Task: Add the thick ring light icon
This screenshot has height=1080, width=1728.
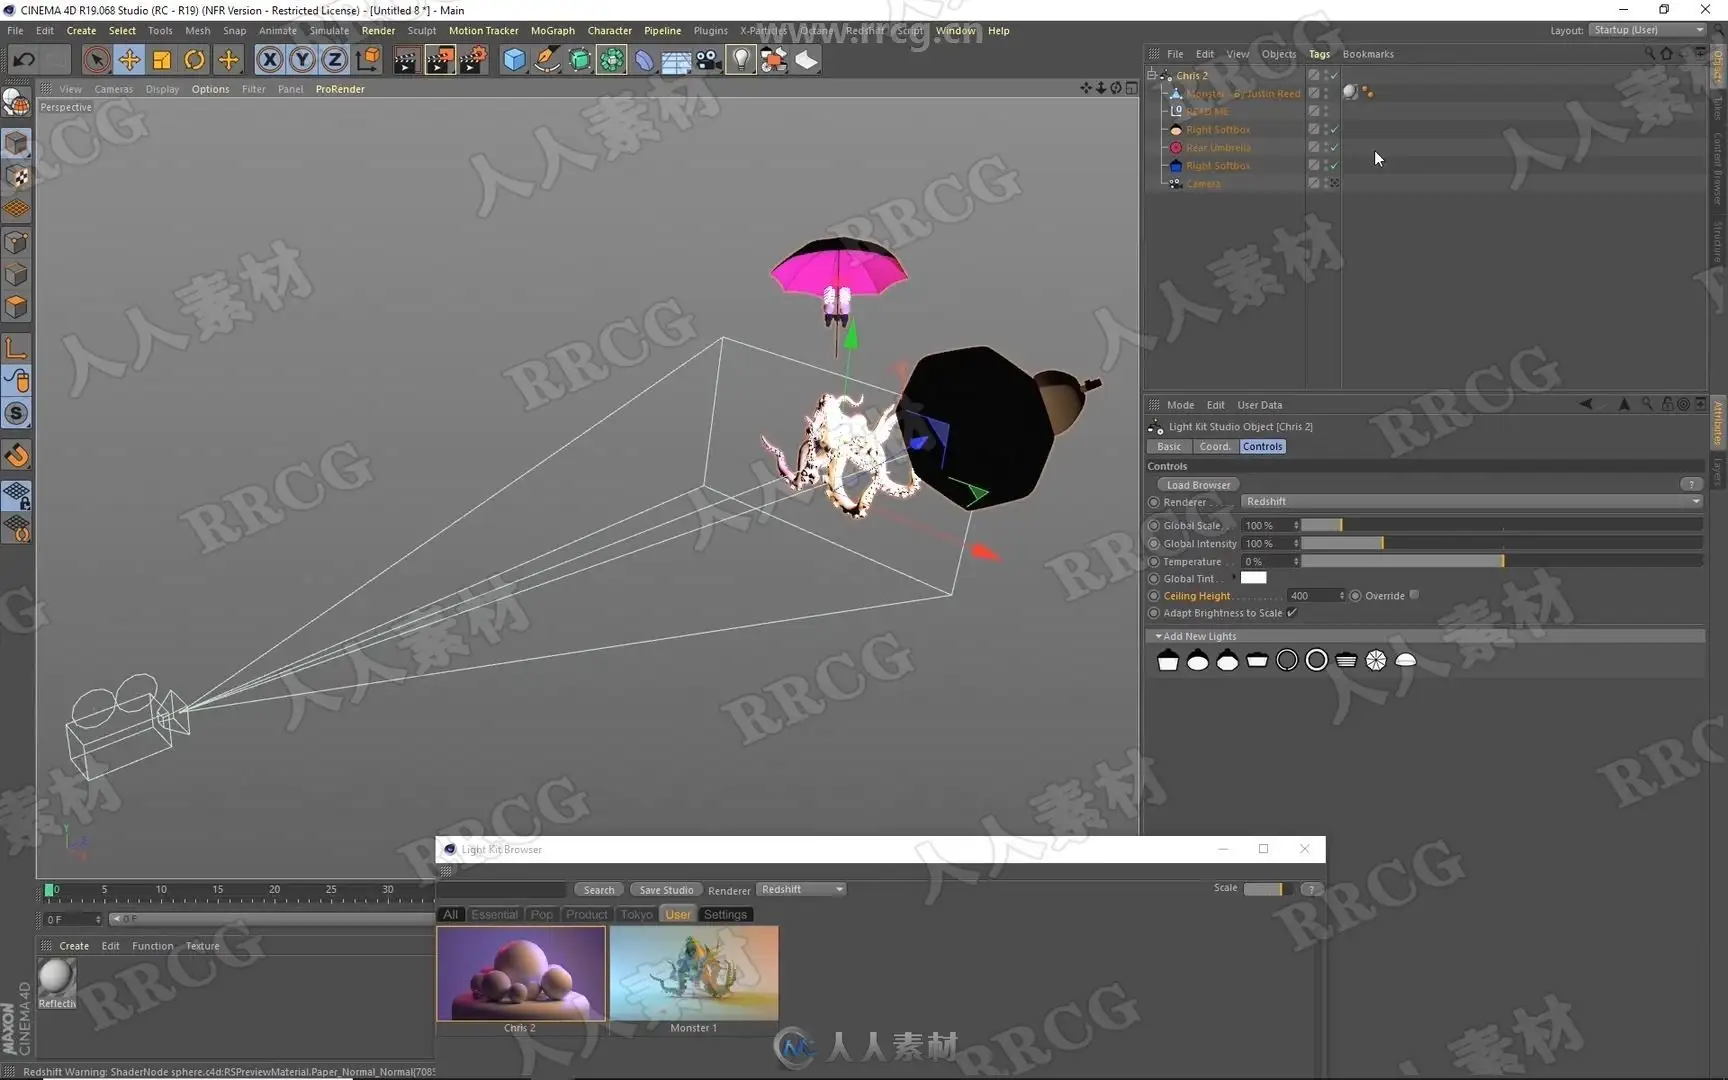Action: 1317,660
